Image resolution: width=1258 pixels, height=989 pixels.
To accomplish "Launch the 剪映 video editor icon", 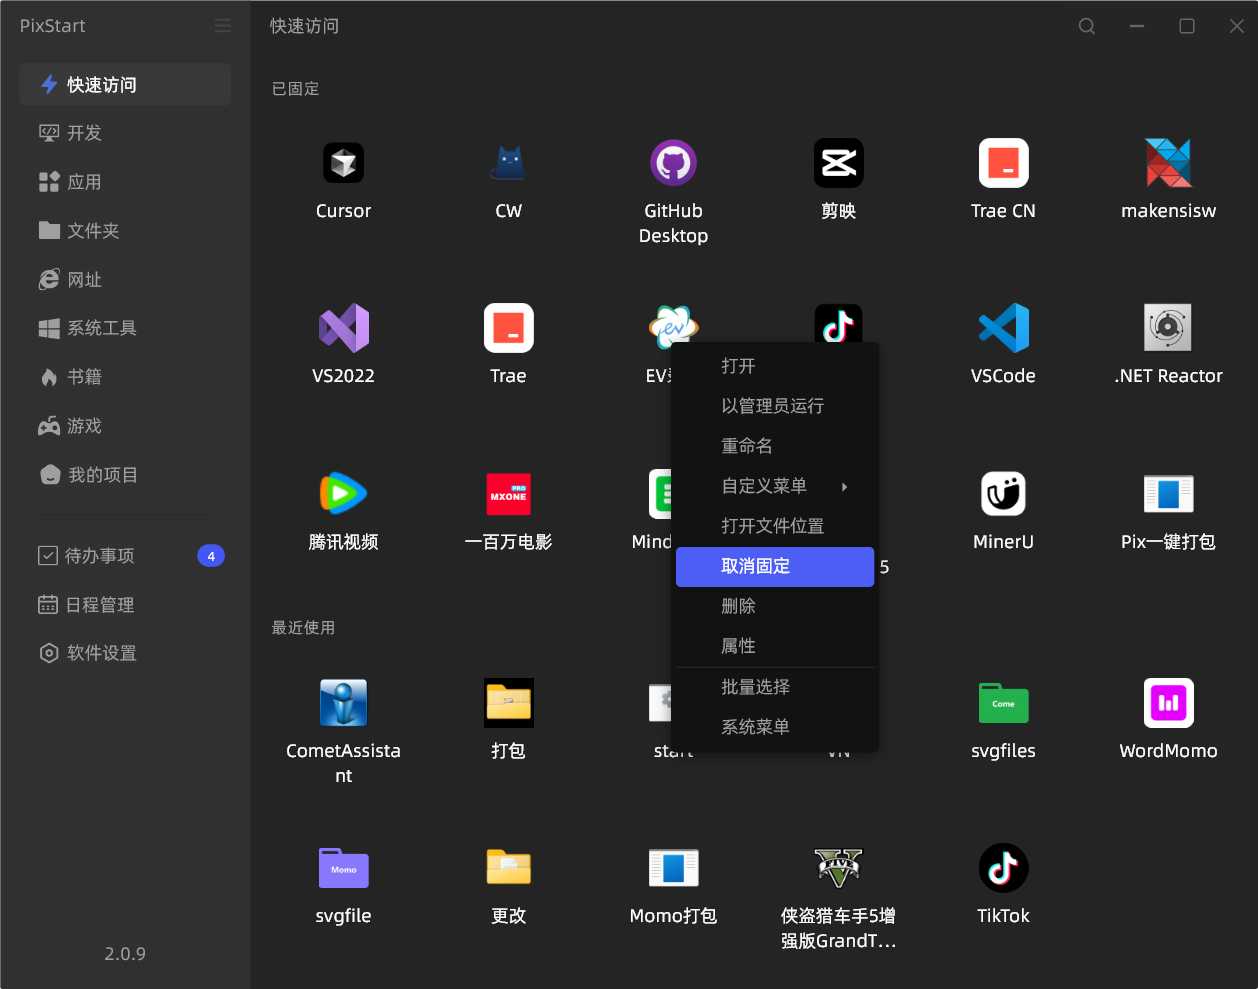I will click(x=838, y=163).
